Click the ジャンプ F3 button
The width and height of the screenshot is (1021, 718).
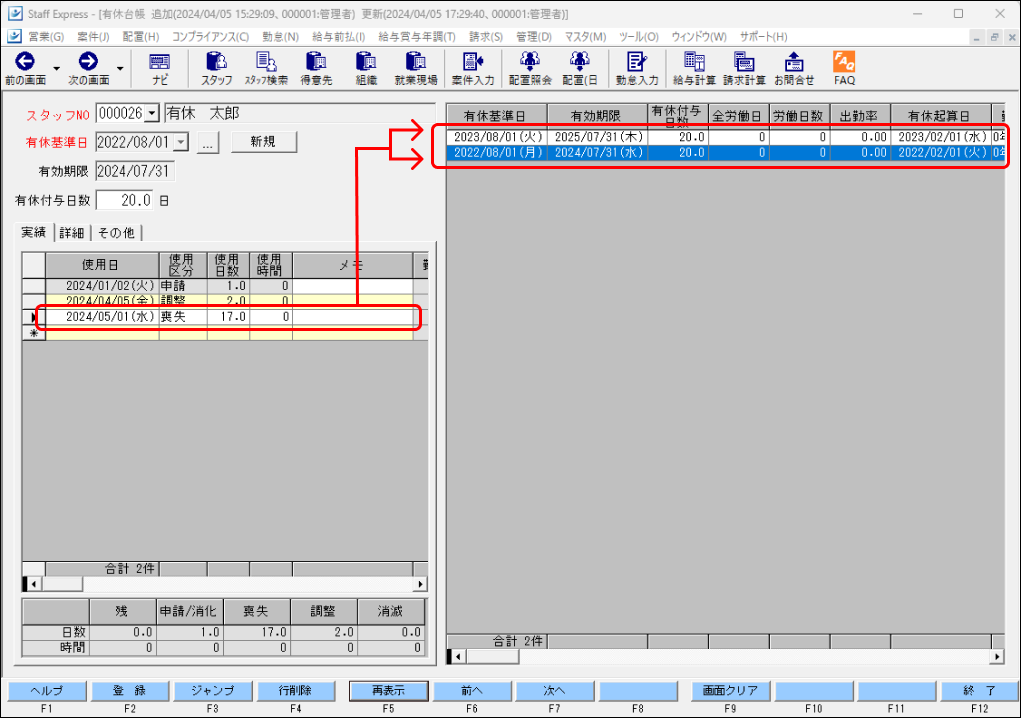(x=212, y=691)
